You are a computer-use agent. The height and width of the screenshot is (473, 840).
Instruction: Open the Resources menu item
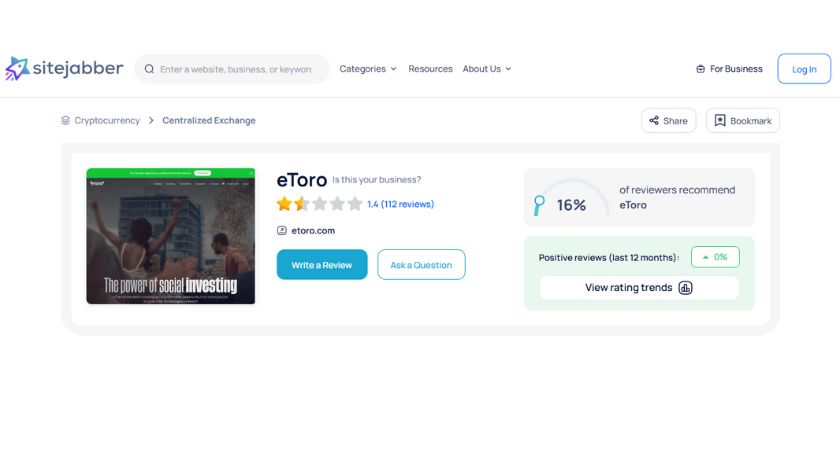(x=430, y=69)
